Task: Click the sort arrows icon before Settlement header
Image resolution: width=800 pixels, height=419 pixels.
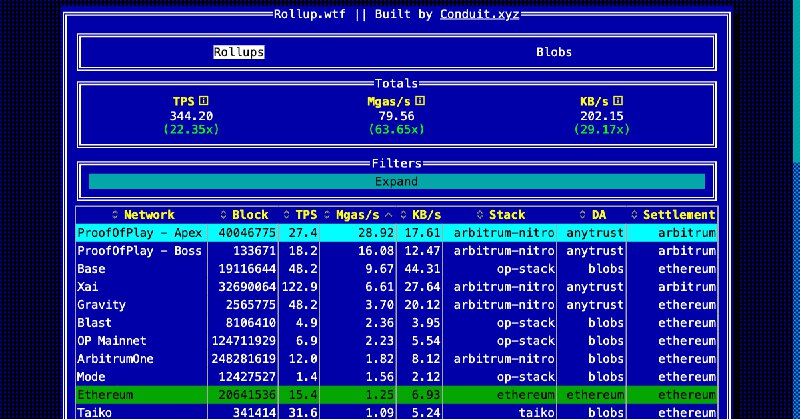Action: click(635, 215)
